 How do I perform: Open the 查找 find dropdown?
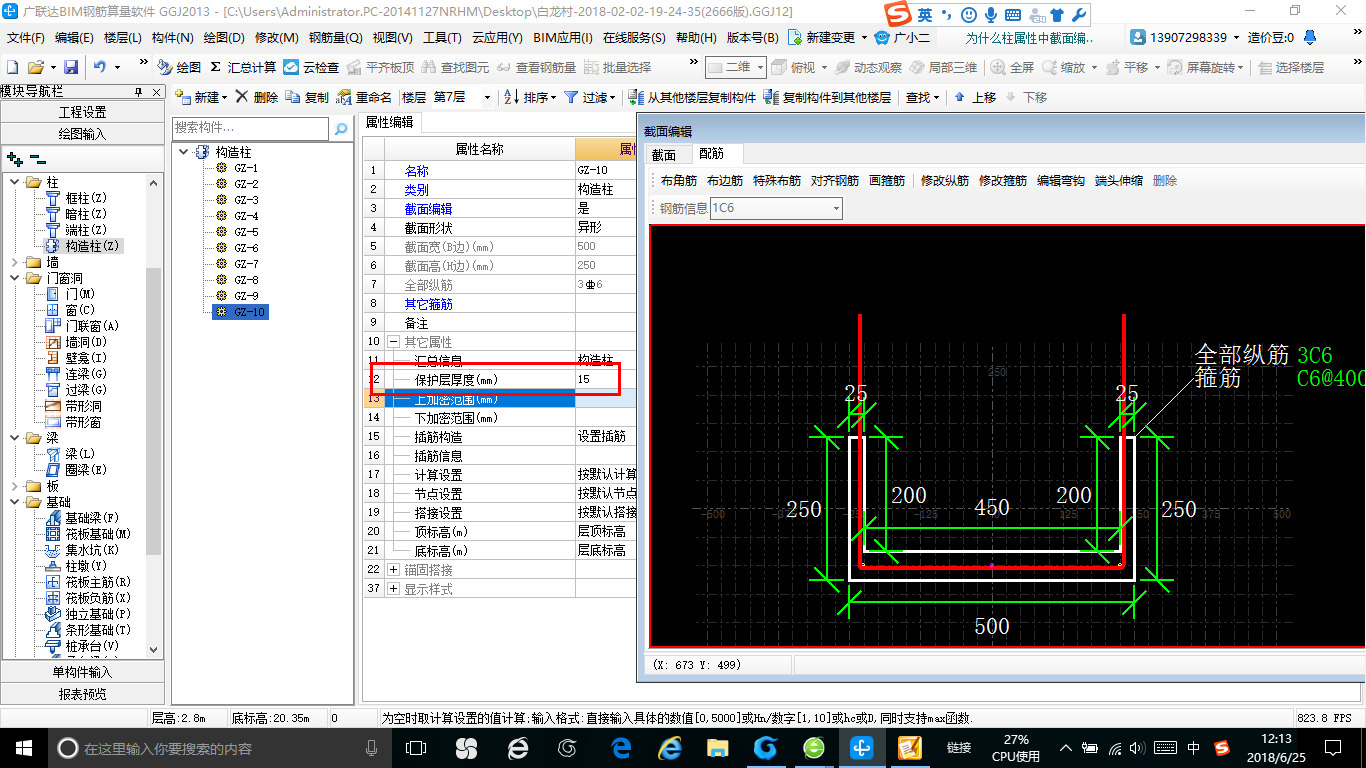922,97
